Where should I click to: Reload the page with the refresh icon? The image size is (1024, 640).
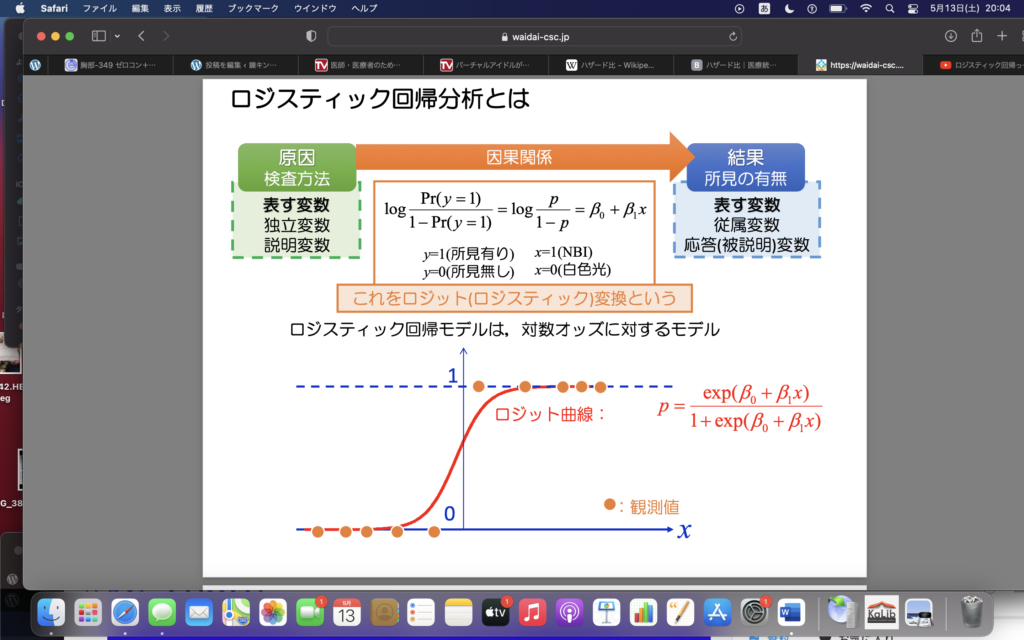pos(734,36)
